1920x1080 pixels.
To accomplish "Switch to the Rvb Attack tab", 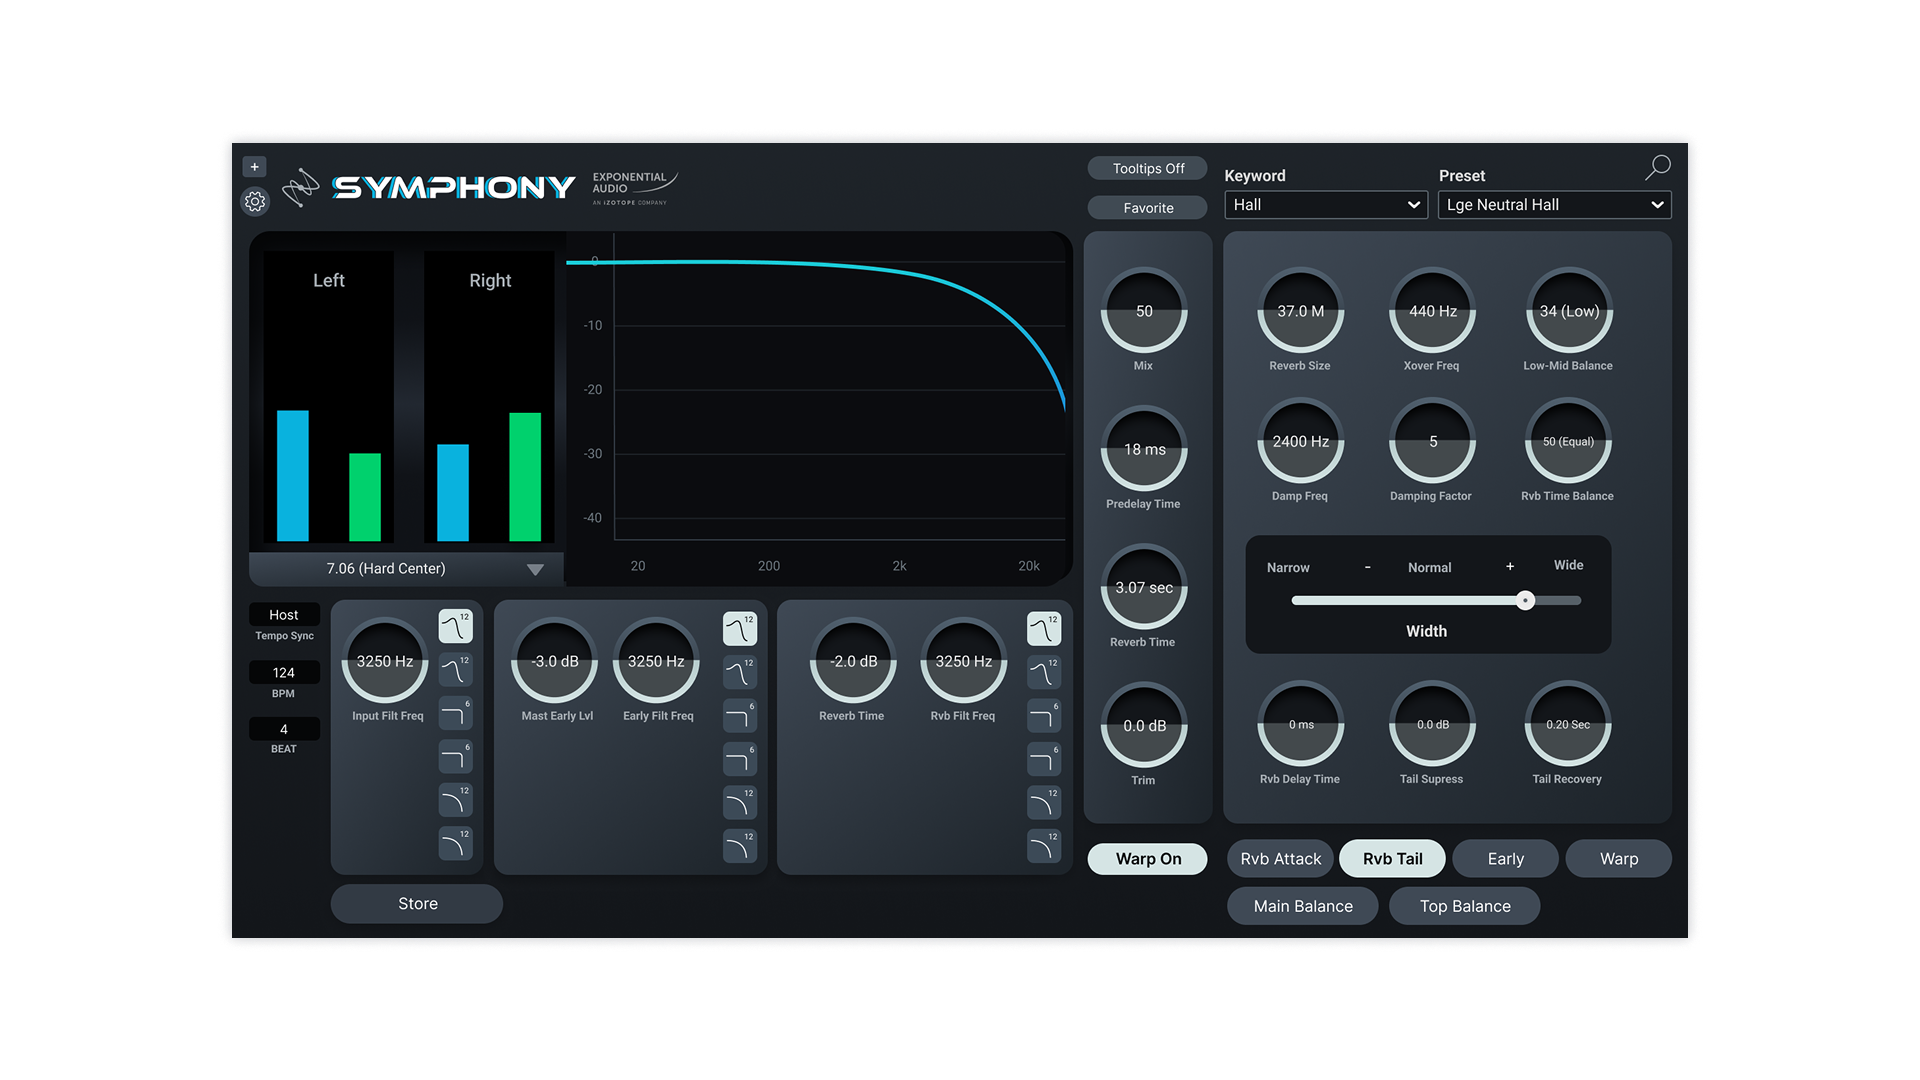I will (x=1280, y=859).
